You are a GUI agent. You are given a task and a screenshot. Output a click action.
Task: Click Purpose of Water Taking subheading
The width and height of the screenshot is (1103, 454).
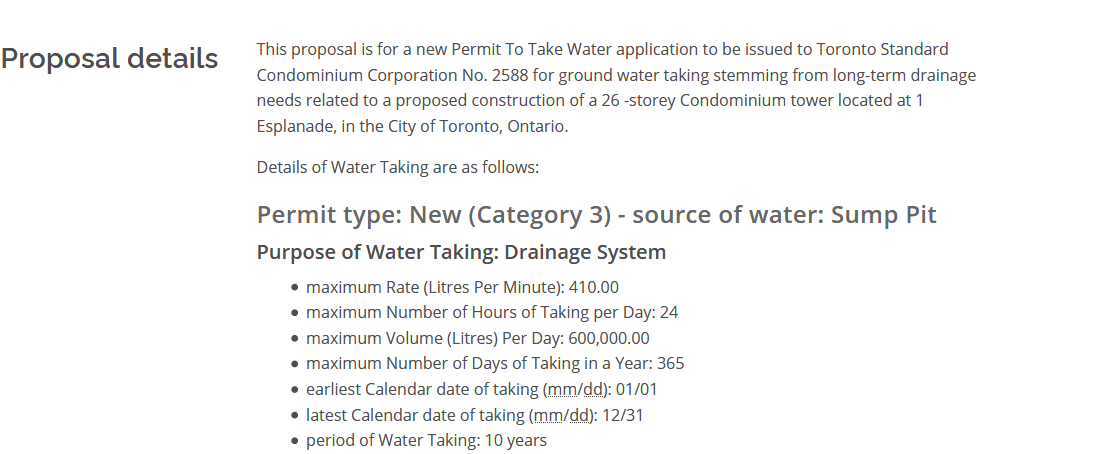pyautogui.click(x=461, y=252)
